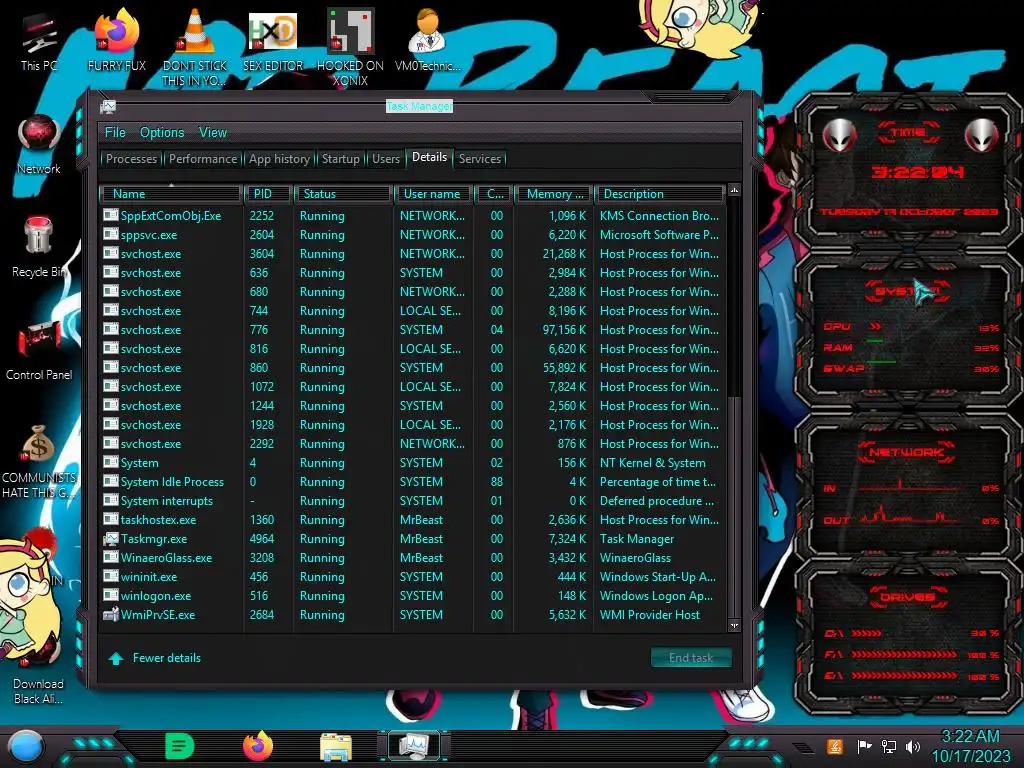The width and height of the screenshot is (1024, 768).
Task: Sort by the Status column header
Action: (x=343, y=194)
